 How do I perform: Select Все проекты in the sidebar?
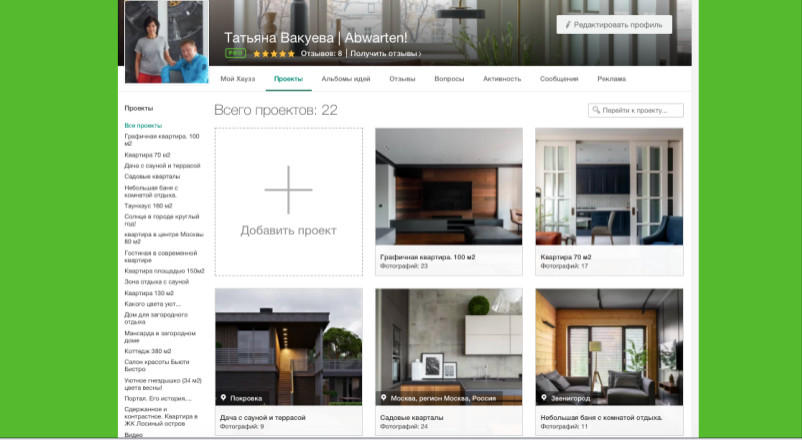(x=143, y=125)
